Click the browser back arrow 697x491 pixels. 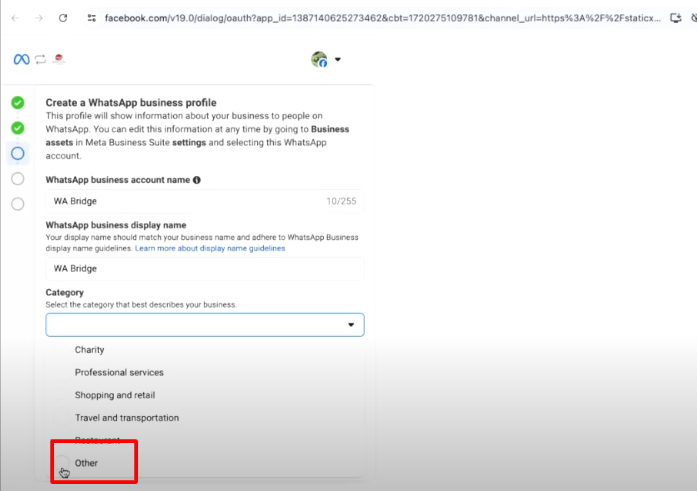pyautogui.click(x=16, y=18)
